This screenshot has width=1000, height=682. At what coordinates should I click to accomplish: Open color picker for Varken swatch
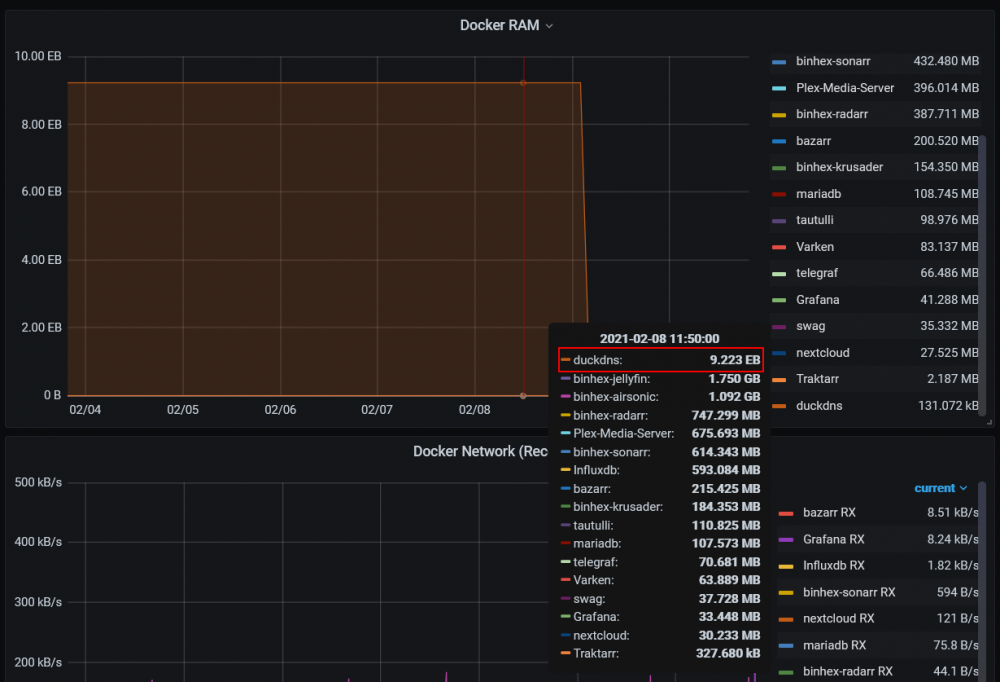tap(779, 248)
